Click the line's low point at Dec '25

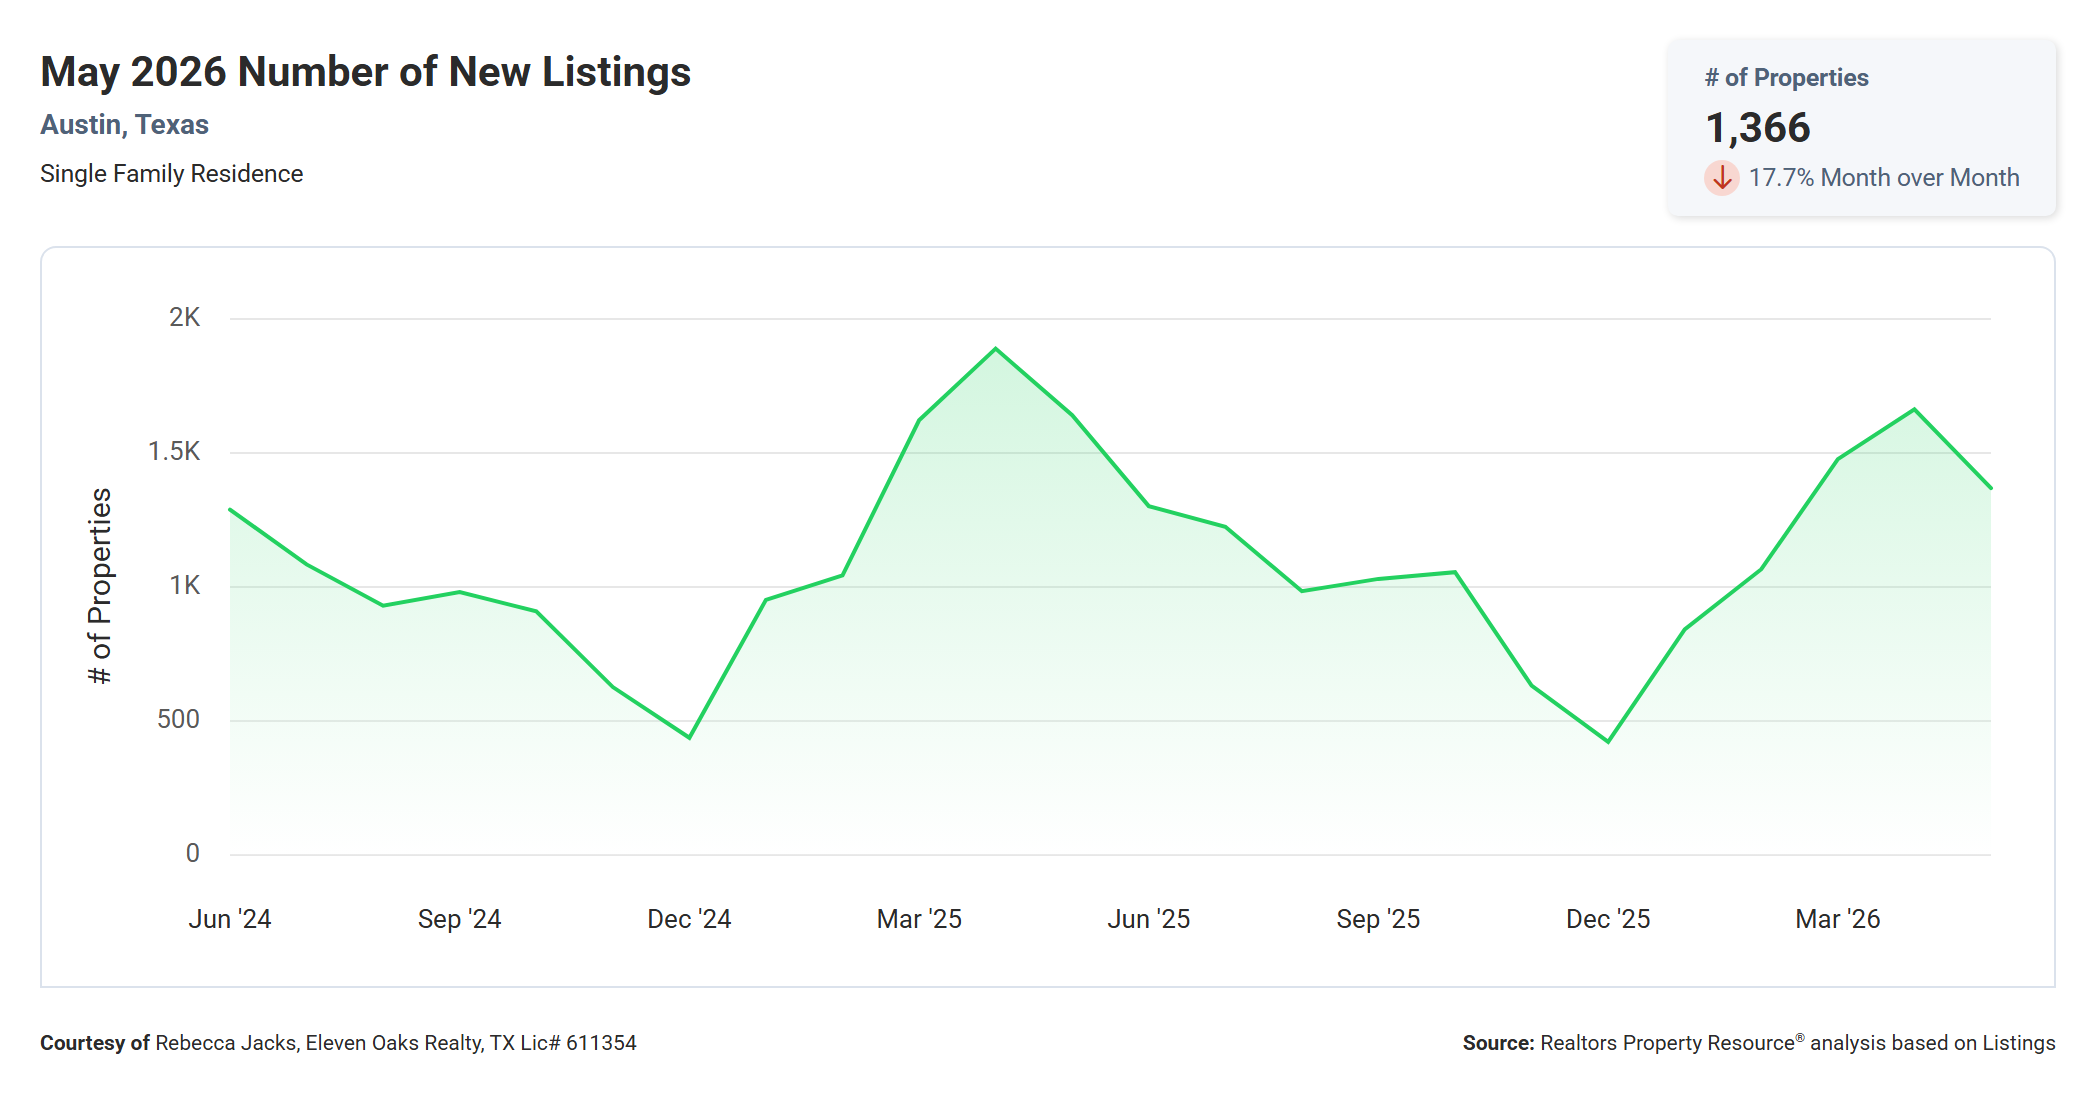[x=1608, y=742]
